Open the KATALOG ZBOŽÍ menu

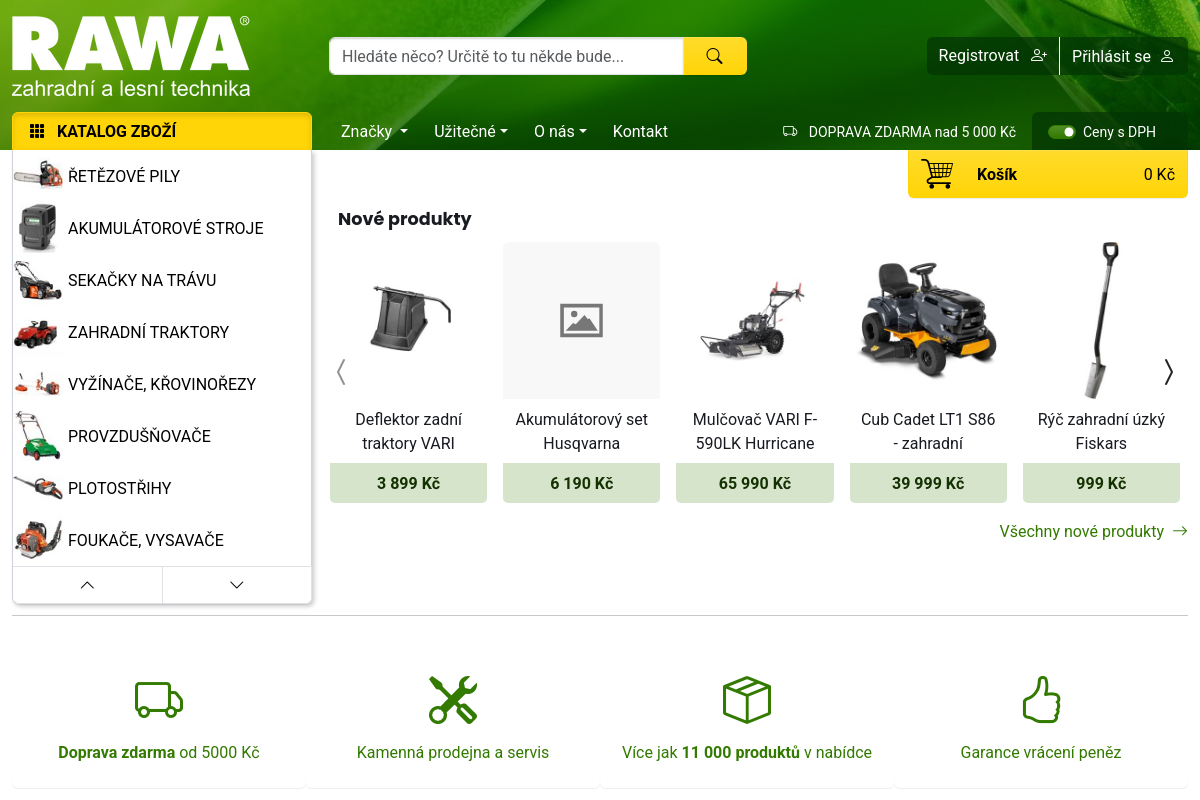[162, 131]
